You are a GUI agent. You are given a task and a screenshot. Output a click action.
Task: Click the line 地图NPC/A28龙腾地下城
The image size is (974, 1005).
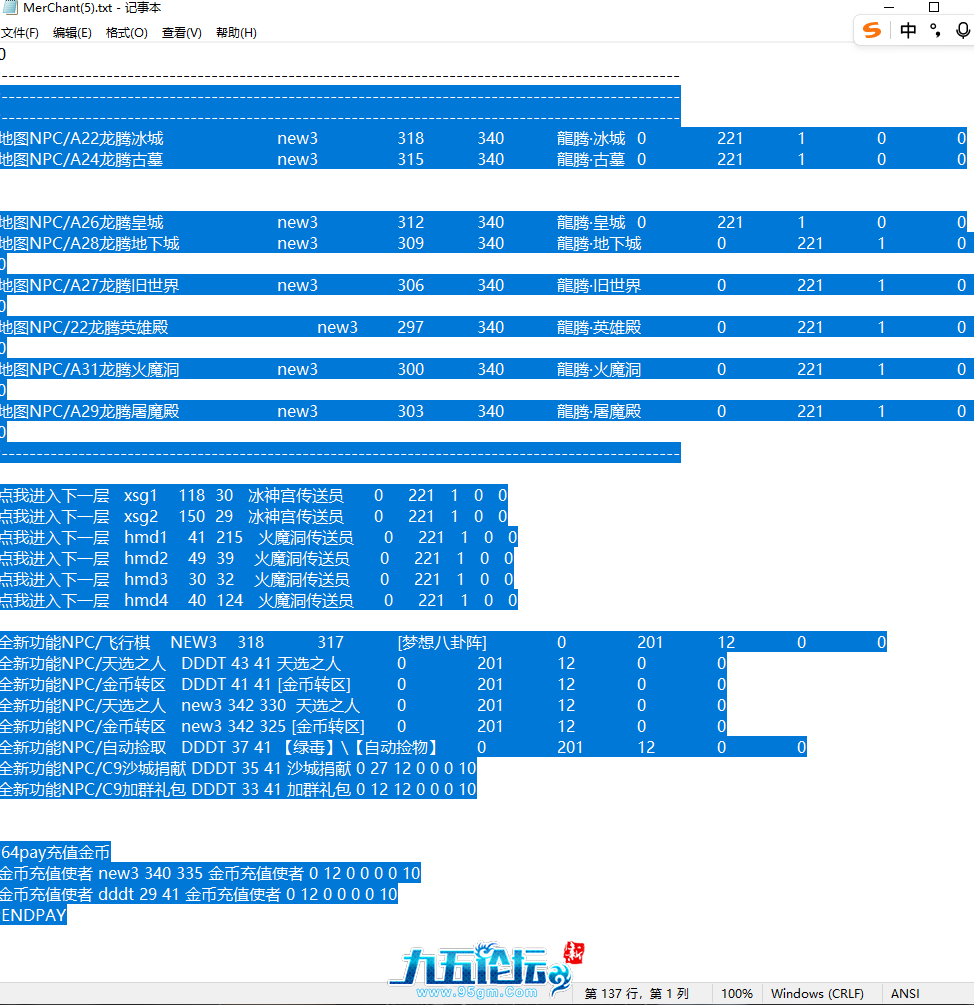click(x=487, y=243)
